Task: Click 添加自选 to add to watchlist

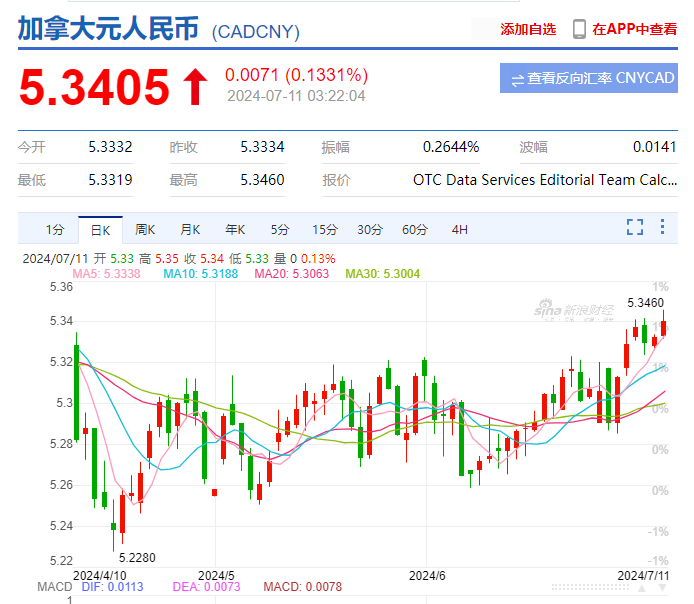Action: [x=528, y=29]
